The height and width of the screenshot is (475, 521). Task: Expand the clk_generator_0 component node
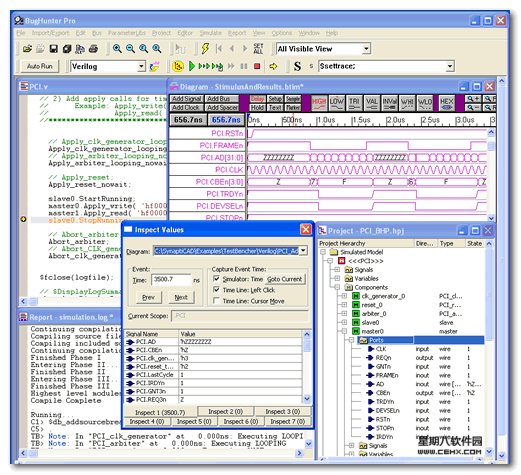coord(344,296)
